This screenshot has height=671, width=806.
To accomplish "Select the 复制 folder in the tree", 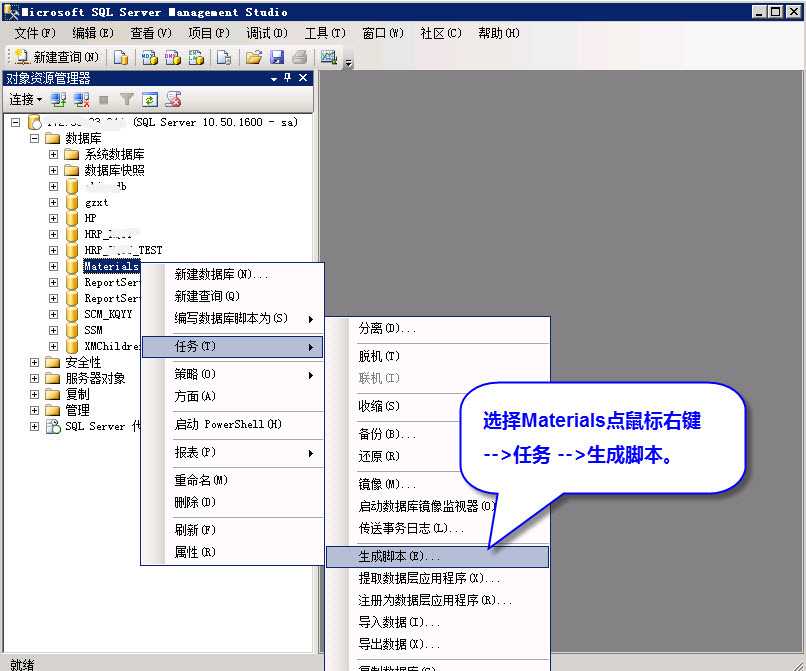I will pos(78,394).
